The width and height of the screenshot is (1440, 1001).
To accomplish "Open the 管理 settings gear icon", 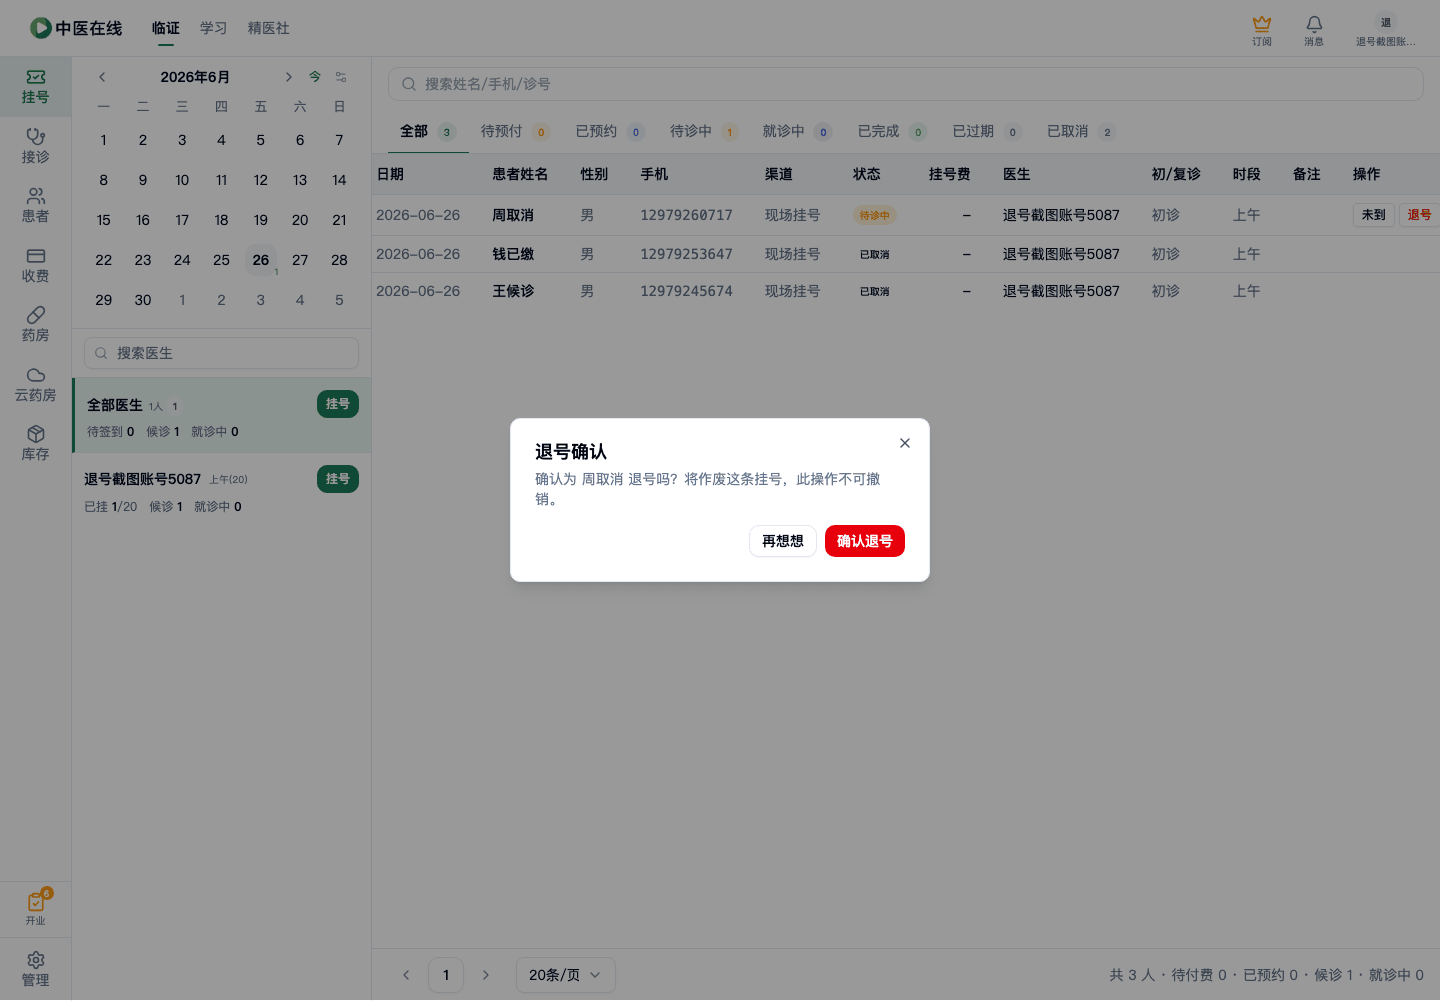I will coord(35,968).
